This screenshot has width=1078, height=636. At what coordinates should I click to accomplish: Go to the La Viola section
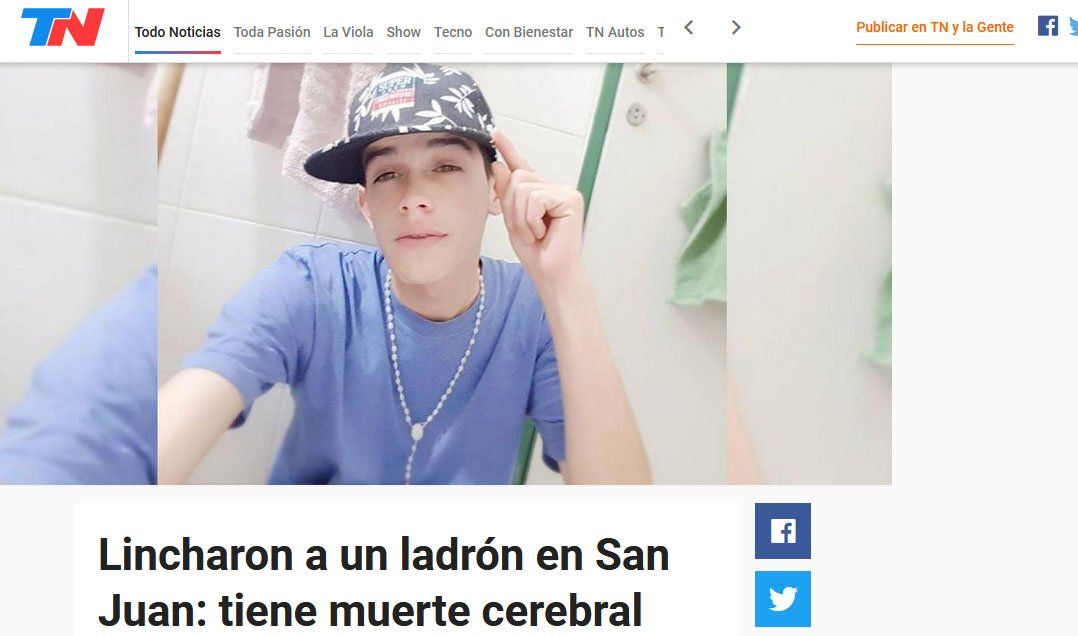pyautogui.click(x=348, y=32)
